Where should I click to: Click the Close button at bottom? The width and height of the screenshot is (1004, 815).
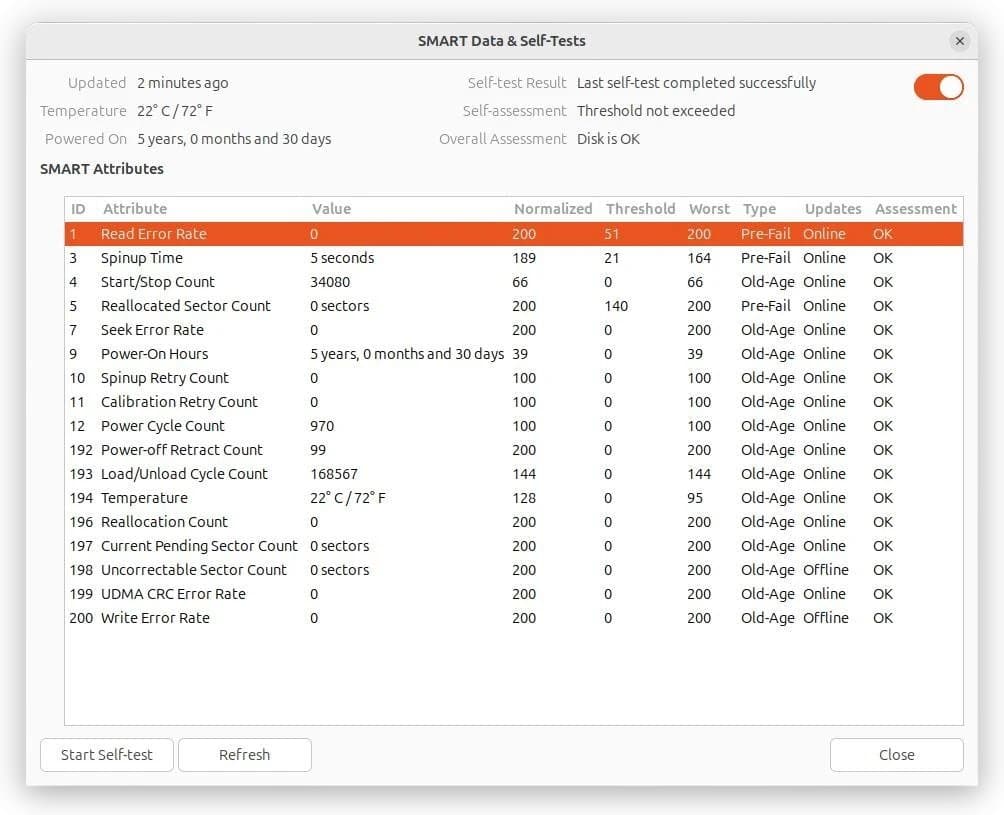pos(896,755)
